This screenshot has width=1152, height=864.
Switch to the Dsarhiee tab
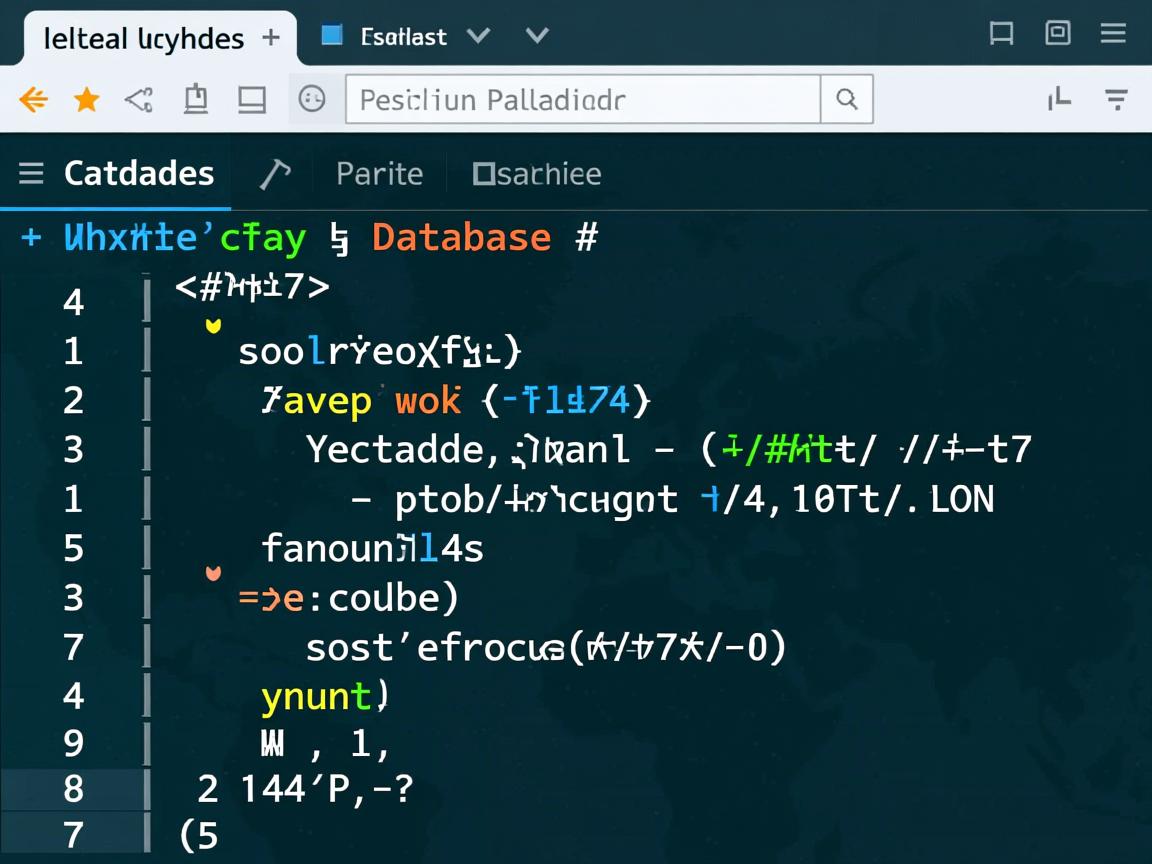(x=537, y=174)
